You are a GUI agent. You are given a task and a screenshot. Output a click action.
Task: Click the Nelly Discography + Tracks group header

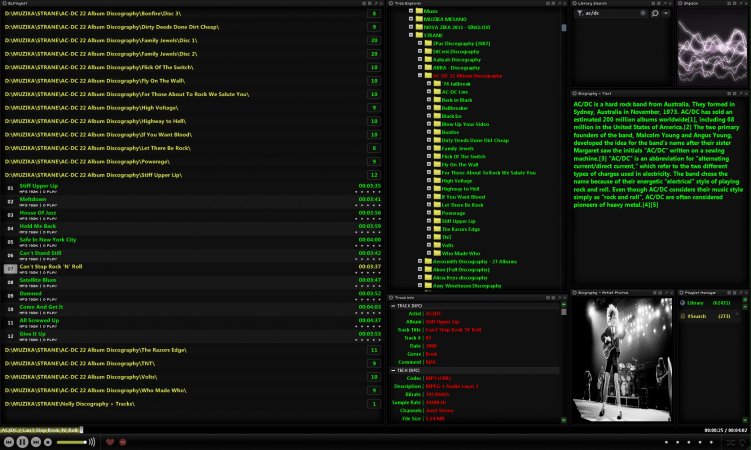[192, 404]
